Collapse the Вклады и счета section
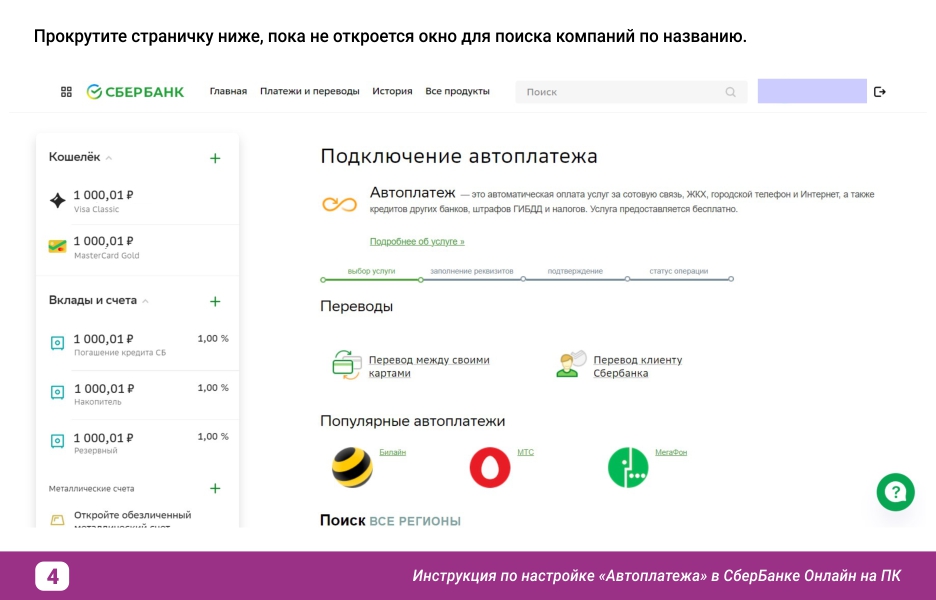The image size is (936, 600). pos(145,301)
